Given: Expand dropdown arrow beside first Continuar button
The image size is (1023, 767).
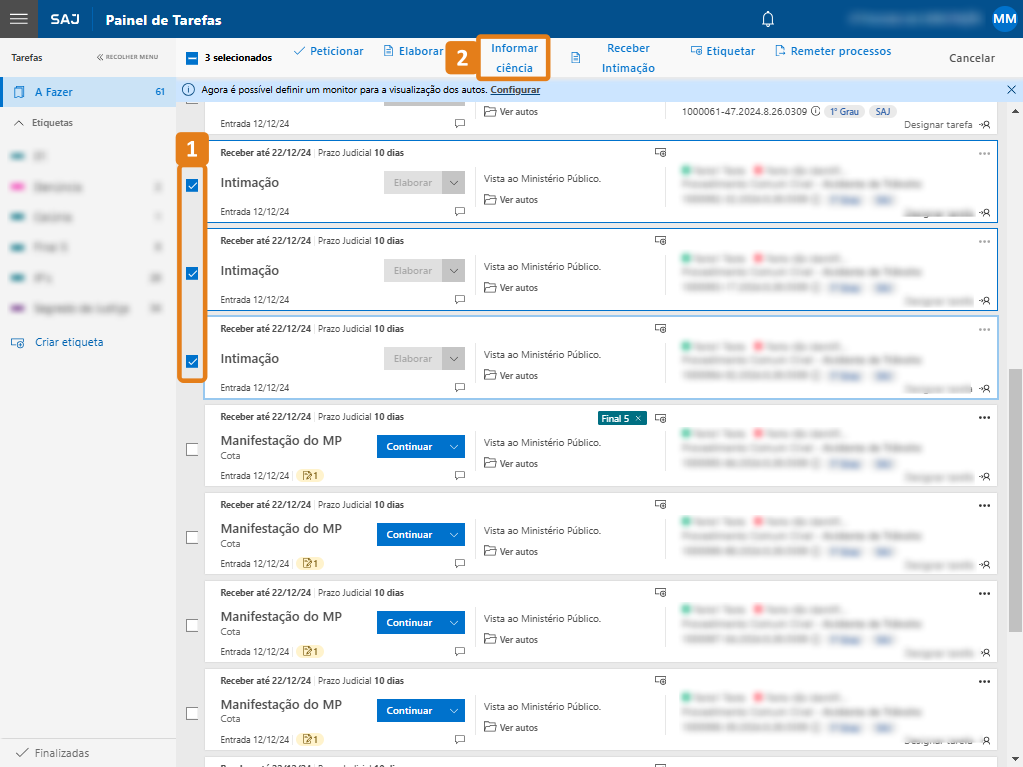Looking at the screenshot, I should tap(454, 447).
